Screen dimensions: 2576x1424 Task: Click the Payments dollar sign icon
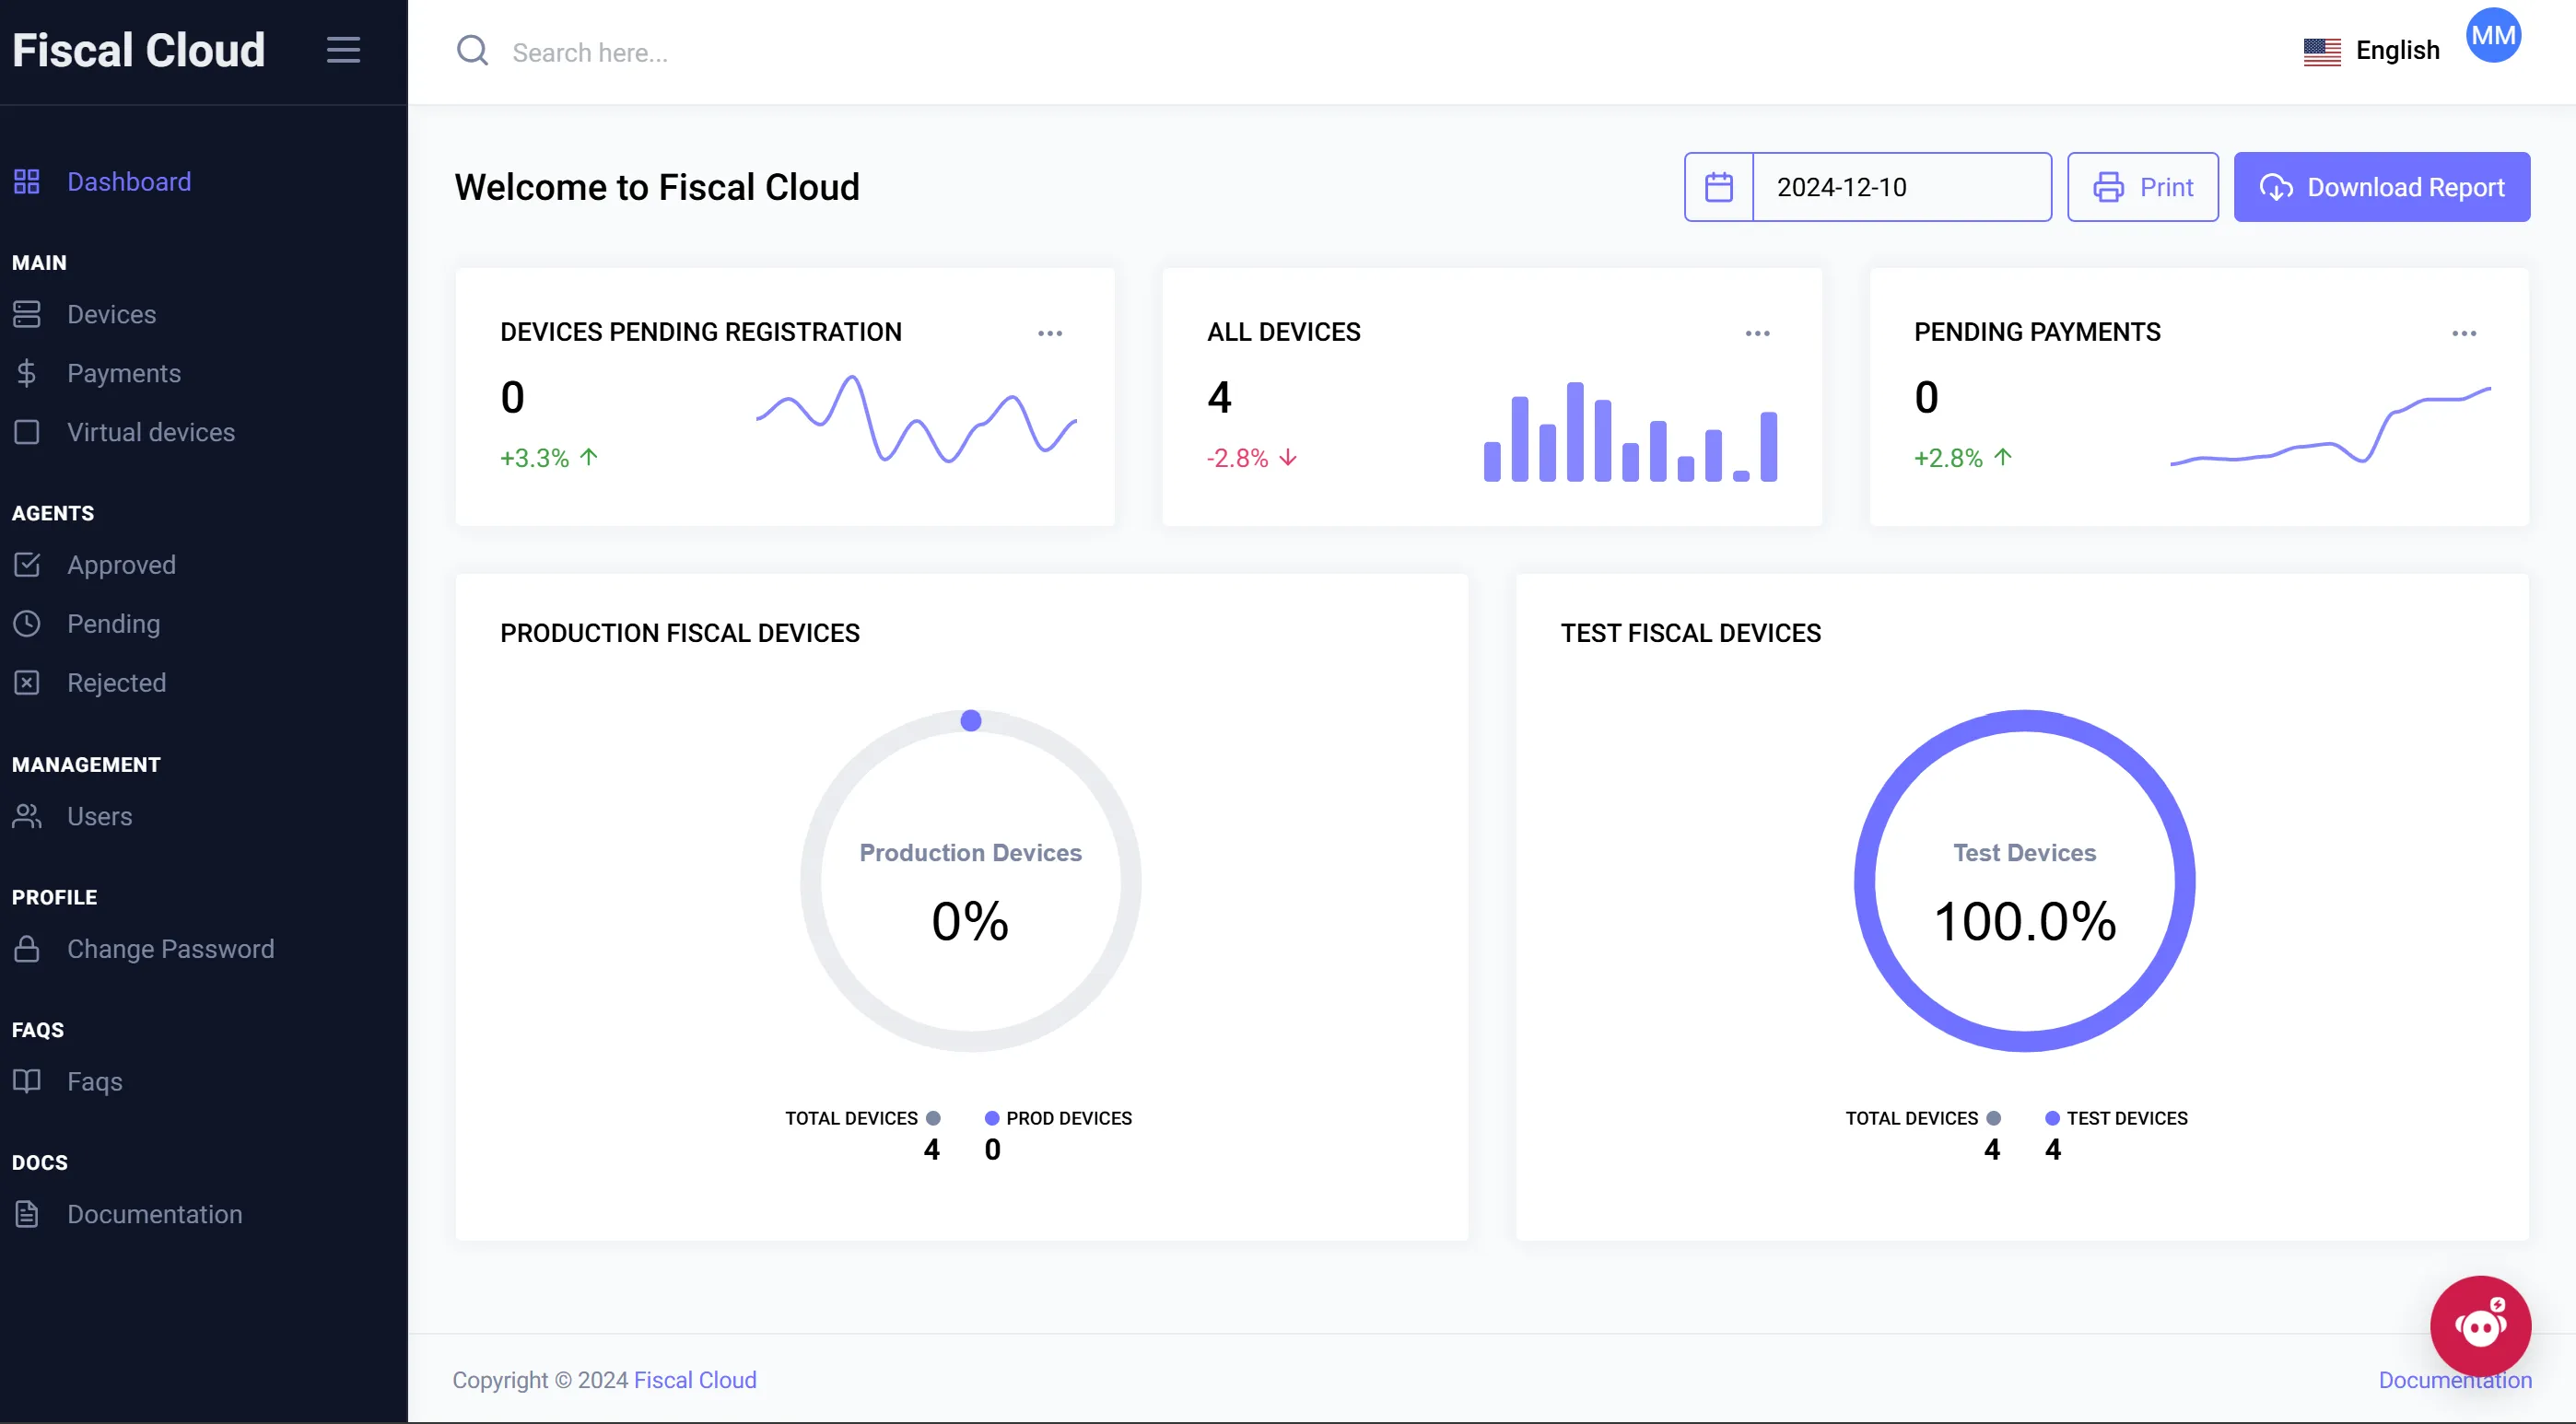tap(27, 373)
